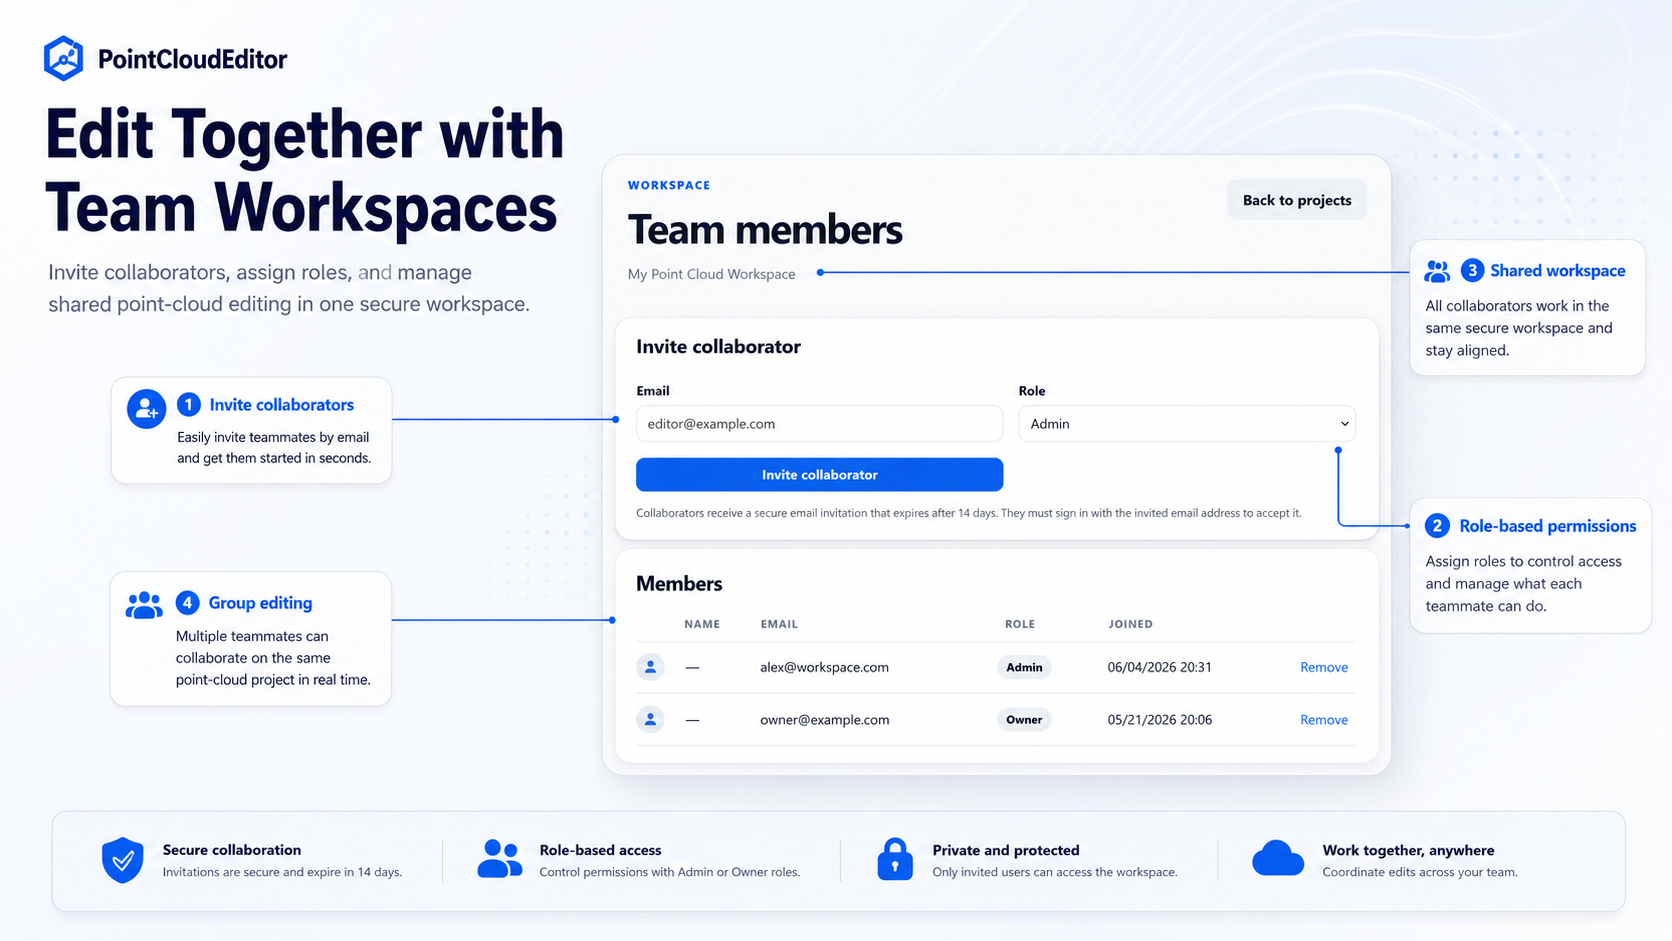This screenshot has width=1672, height=941.
Task: Click the EMAIL column header
Action: click(x=779, y=624)
